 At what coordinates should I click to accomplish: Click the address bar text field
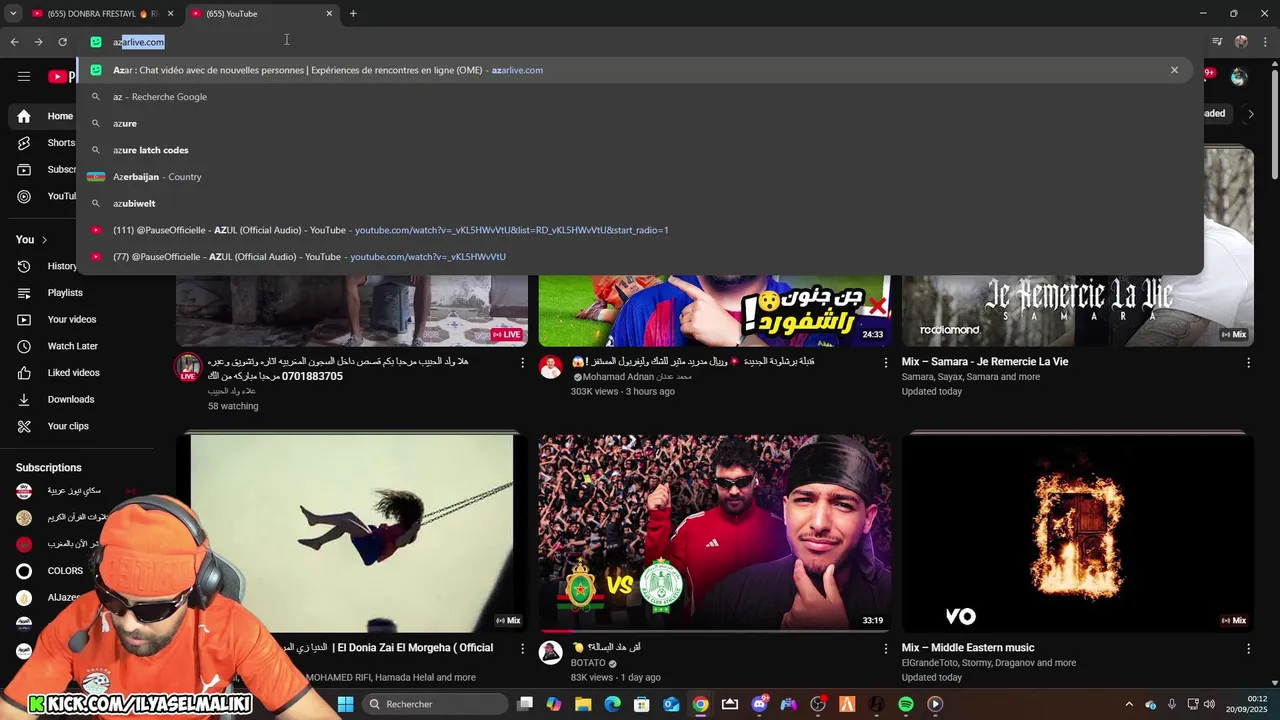(x=640, y=42)
